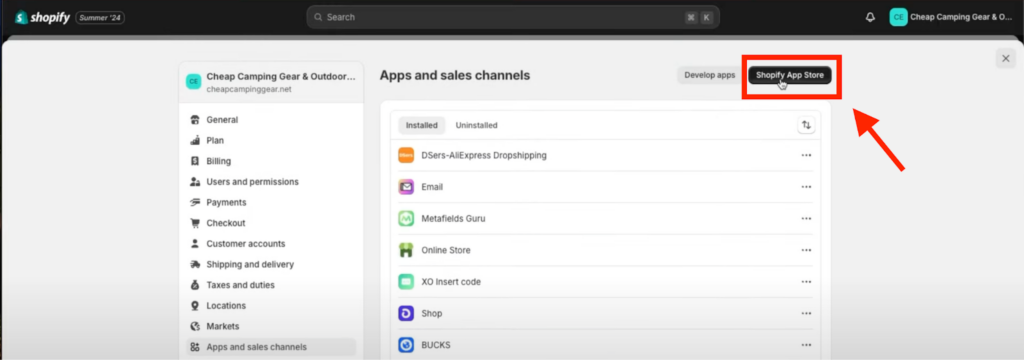Open options menu for XO Insert code
The height and width of the screenshot is (360, 1024).
coord(806,282)
